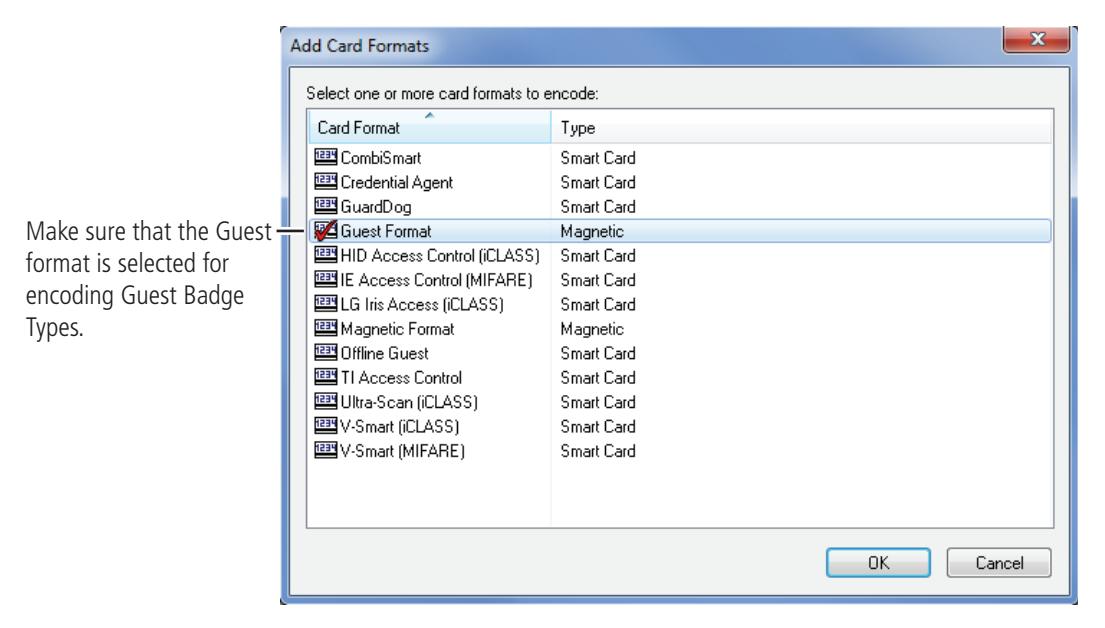The image size is (1105, 628).
Task: Uncheck the Guest Format checked icon
Action: [x=325, y=230]
